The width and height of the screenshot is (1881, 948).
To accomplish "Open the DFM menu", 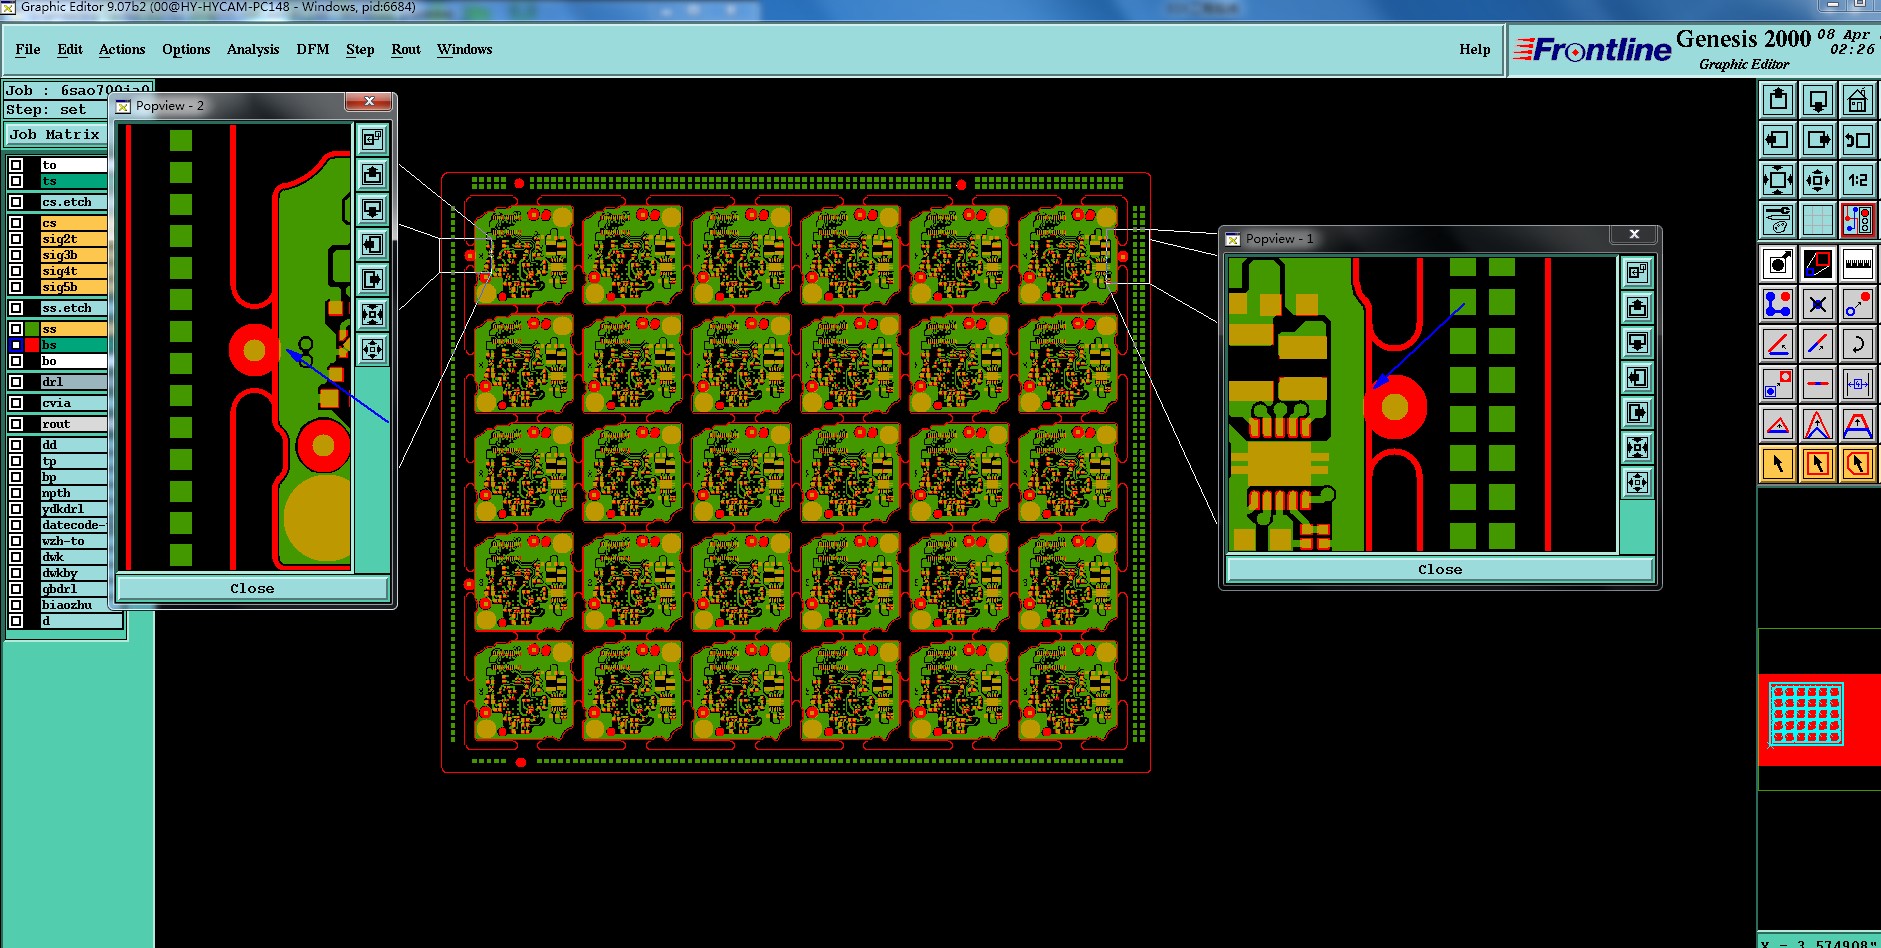I will pyautogui.click(x=313, y=49).
